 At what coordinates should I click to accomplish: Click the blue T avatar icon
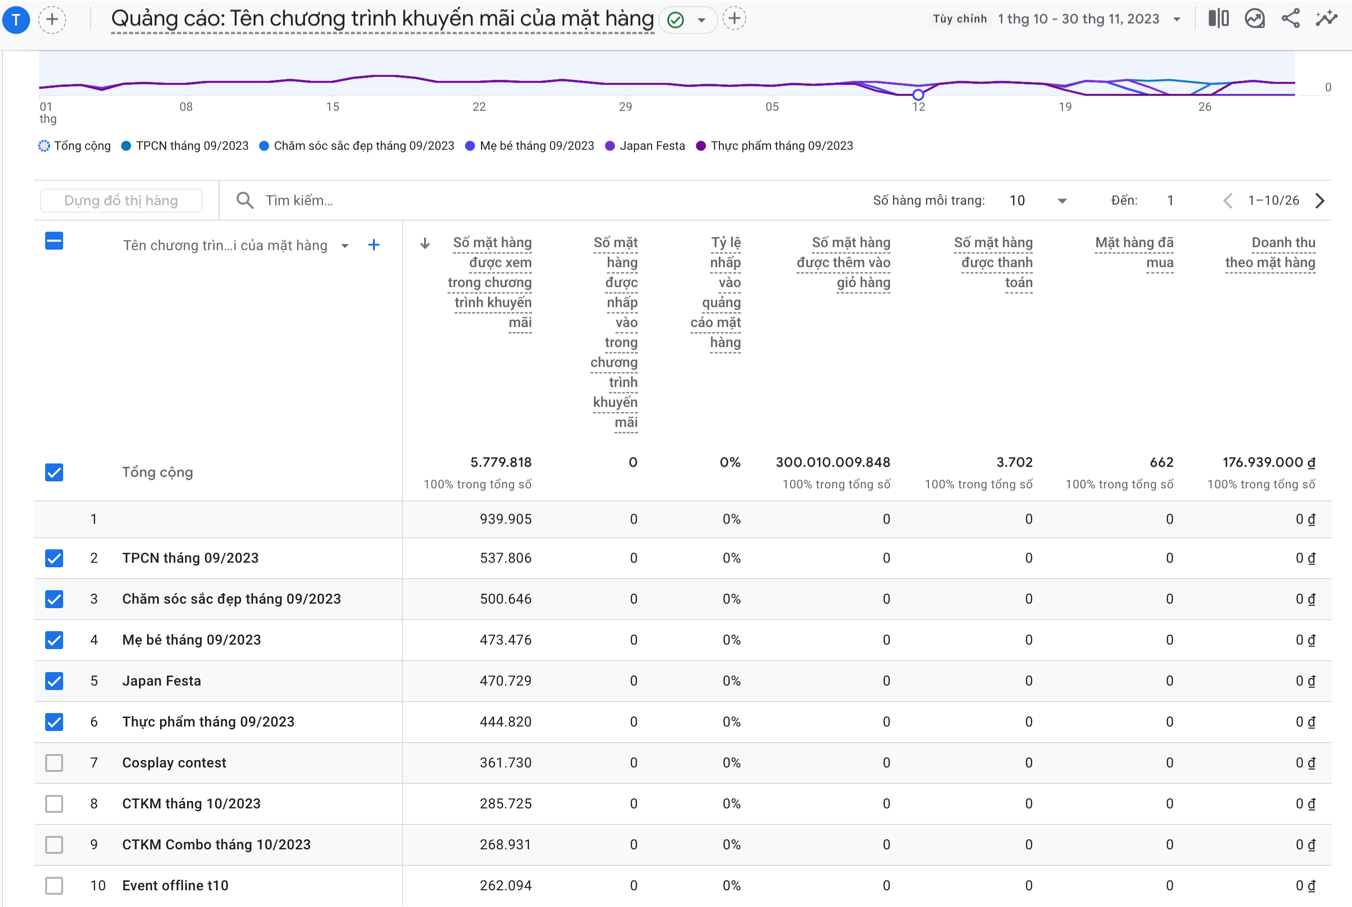point(16,19)
